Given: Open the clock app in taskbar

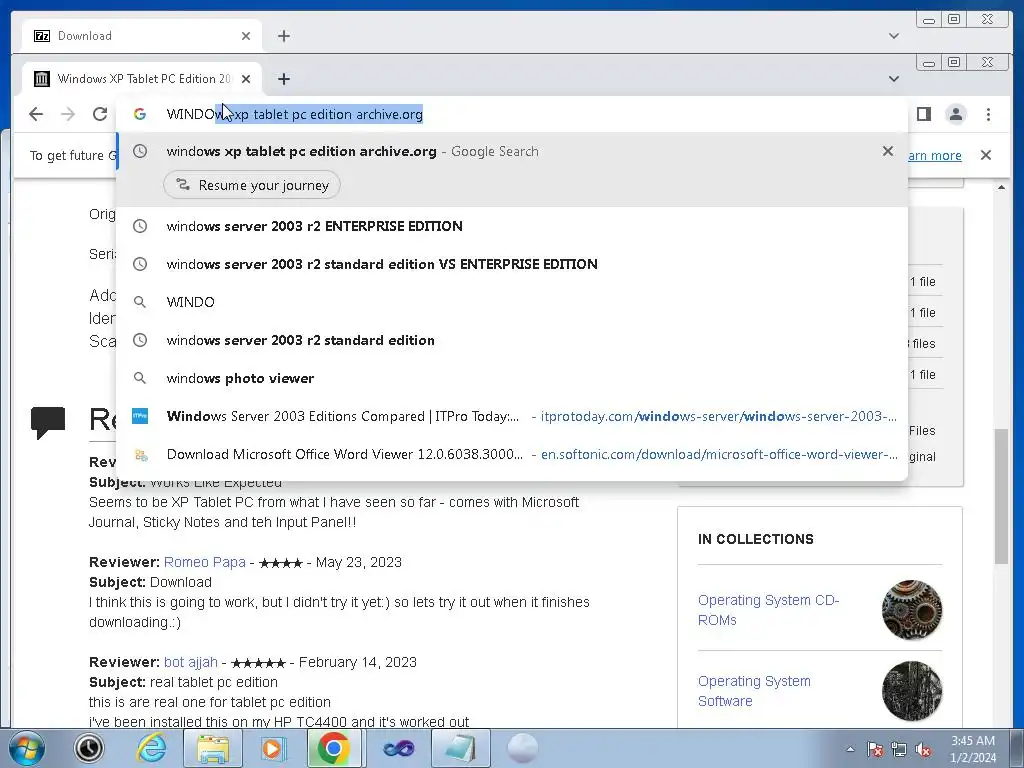Looking at the screenshot, I should point(89,748).
